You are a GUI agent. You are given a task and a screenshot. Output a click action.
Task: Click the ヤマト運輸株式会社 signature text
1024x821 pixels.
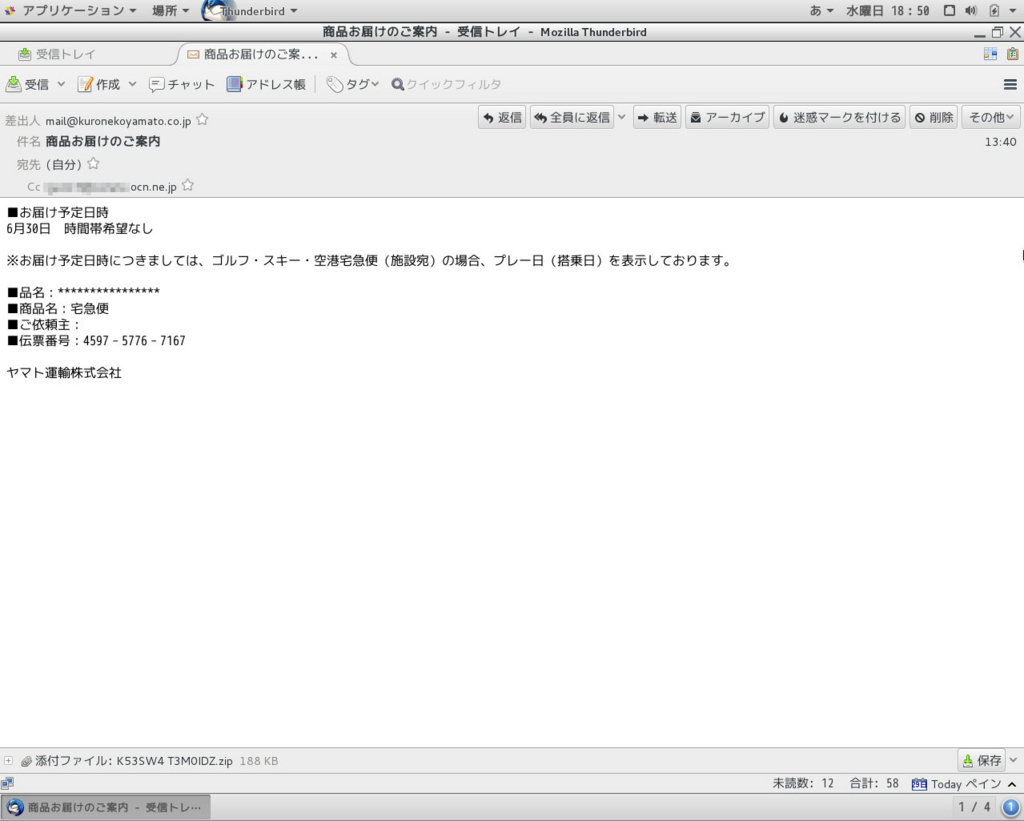click(64, 373)
